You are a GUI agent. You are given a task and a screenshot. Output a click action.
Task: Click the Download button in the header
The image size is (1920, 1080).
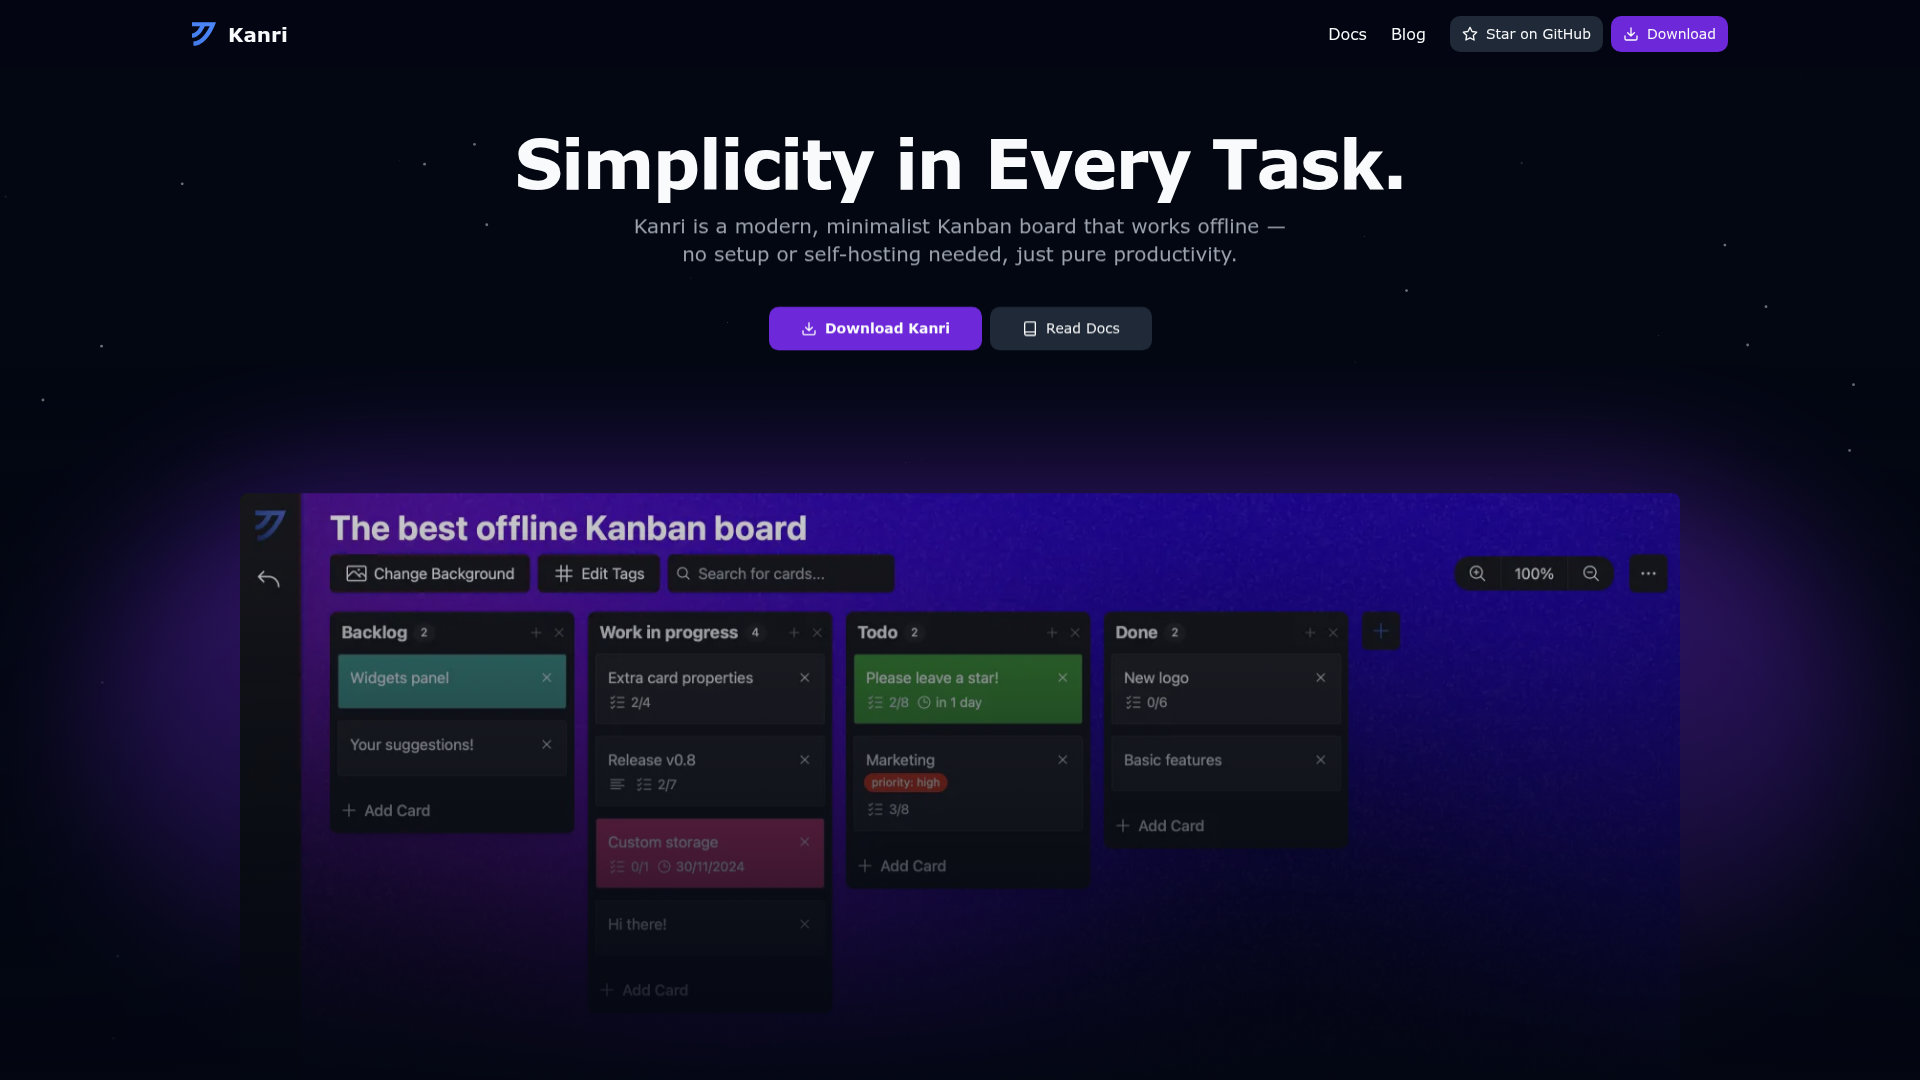(1669, 34)
